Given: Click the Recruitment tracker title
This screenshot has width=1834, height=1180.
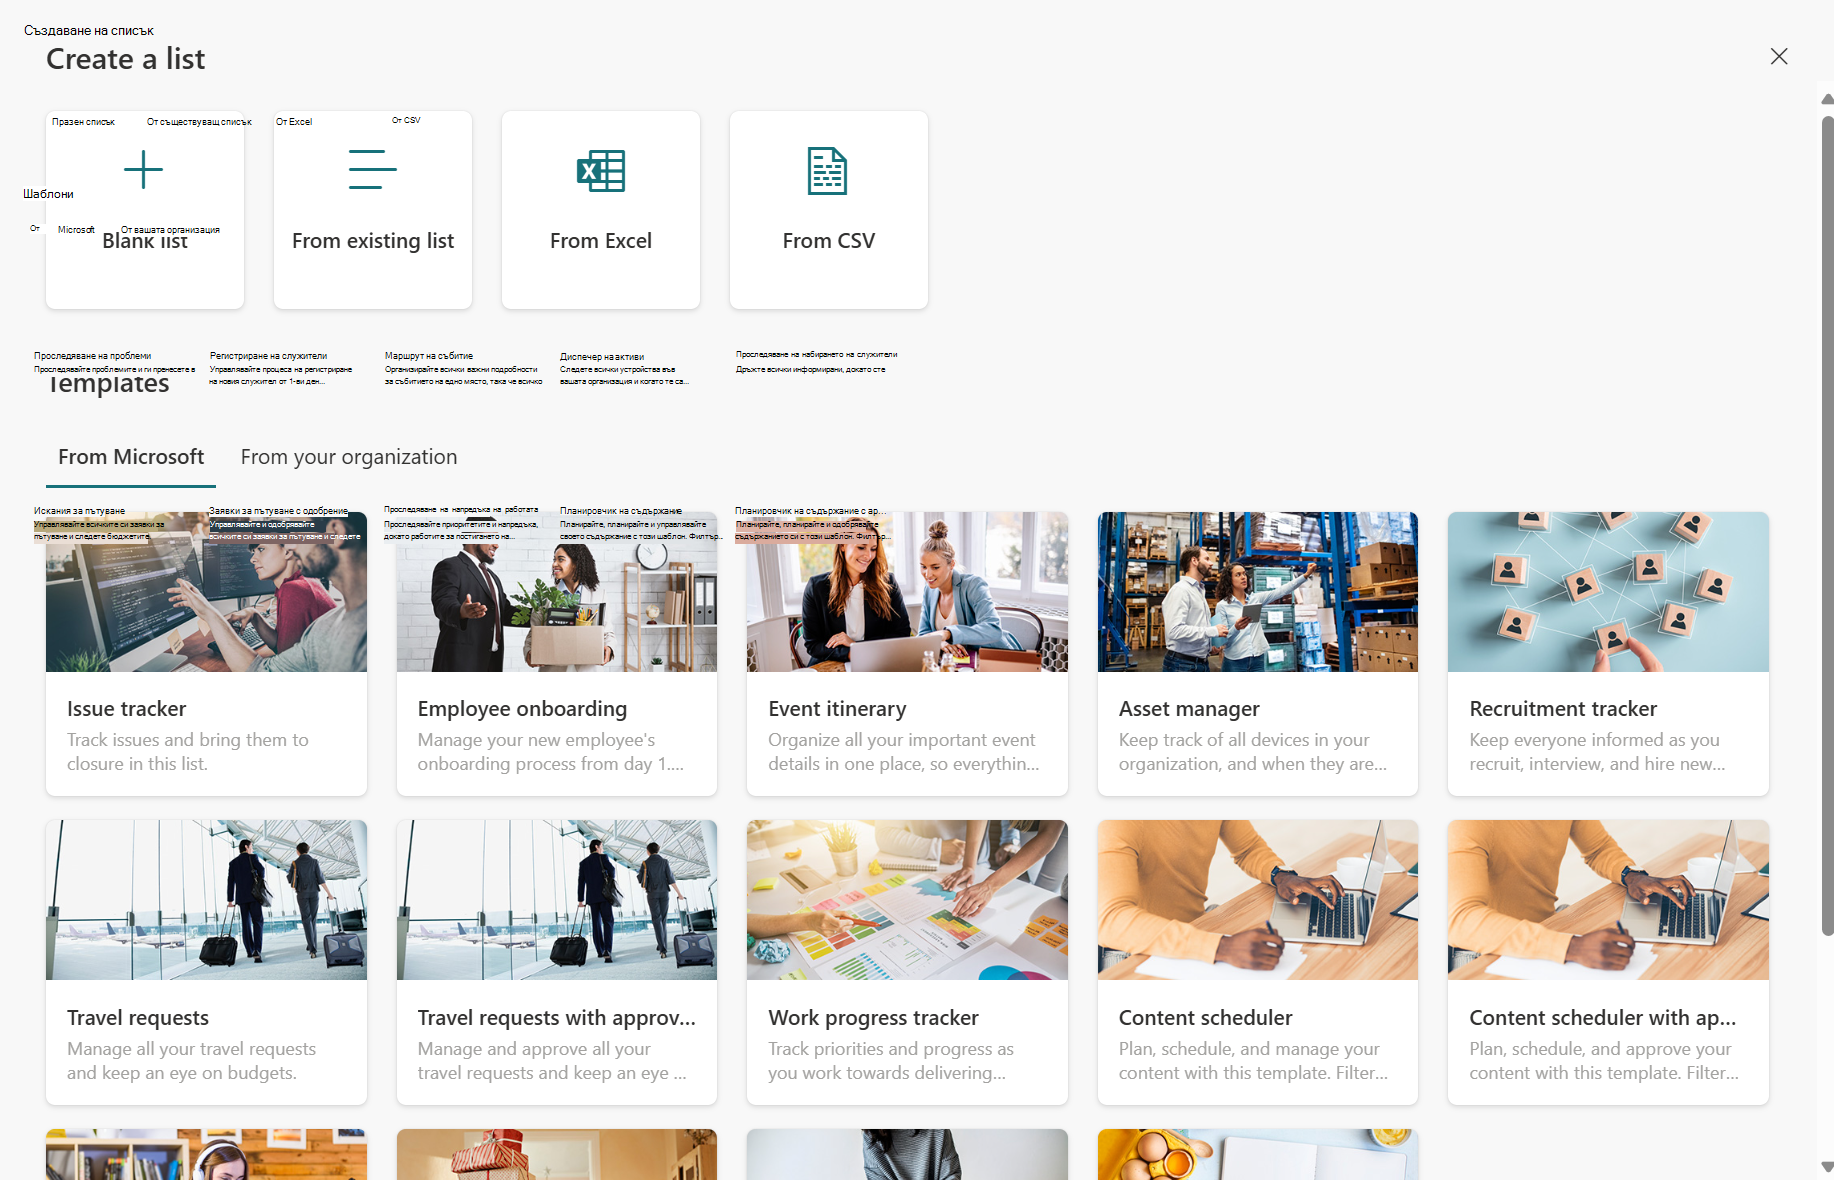Looking at the screenshot, I should point(1563,709).
